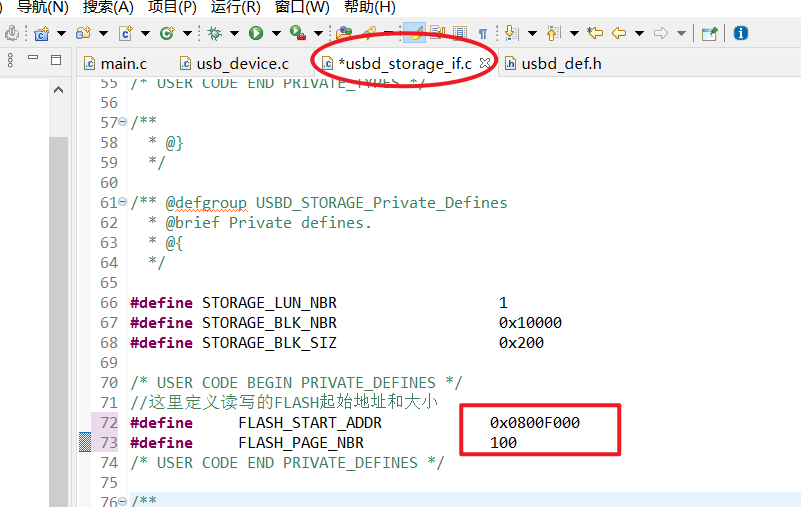
Task: Open next annotation dropdown arrow
Action: tap(532, 34)
